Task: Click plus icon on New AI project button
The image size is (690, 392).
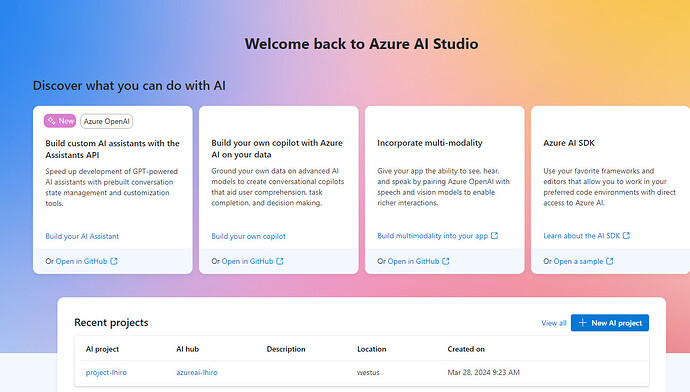Action: tap(583, 323)
